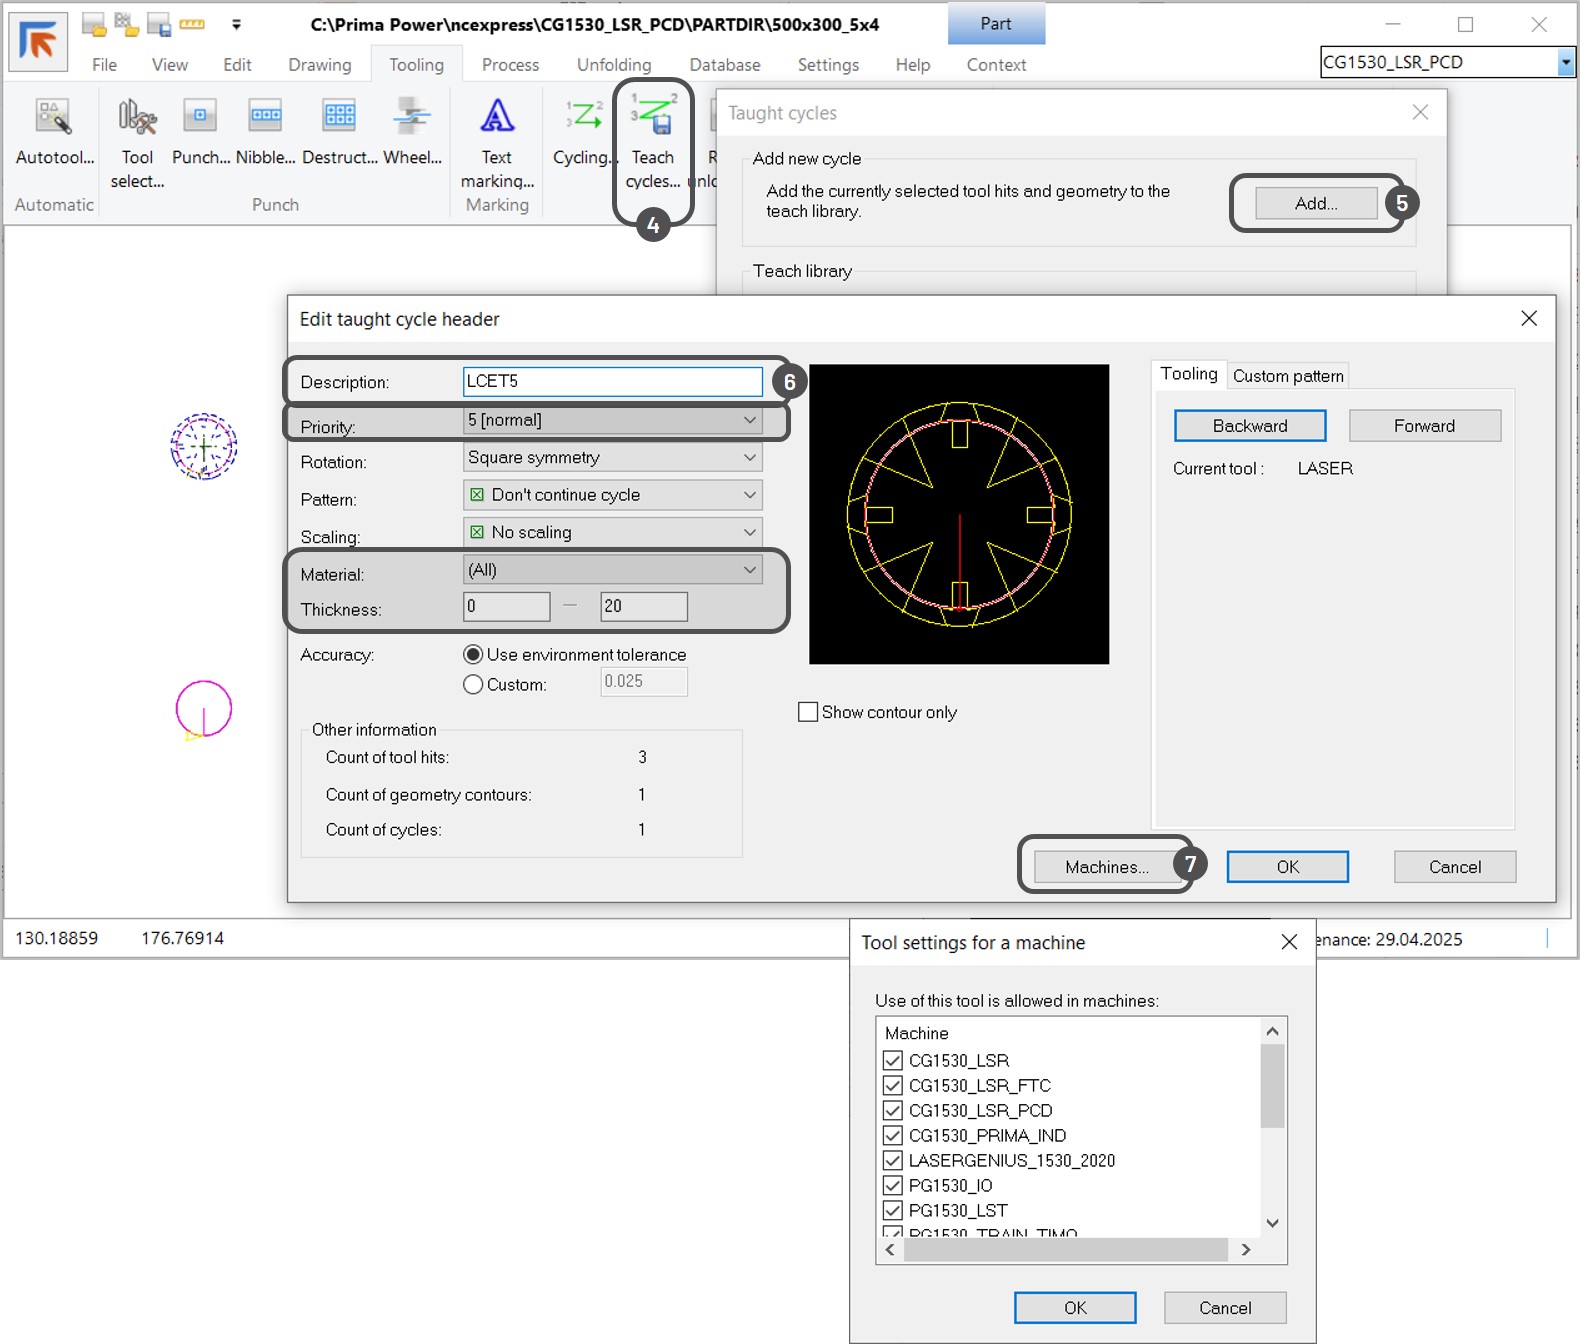Expand the Material dropdown
This screenshot has height=1344, width=1580.
[612, 570]
